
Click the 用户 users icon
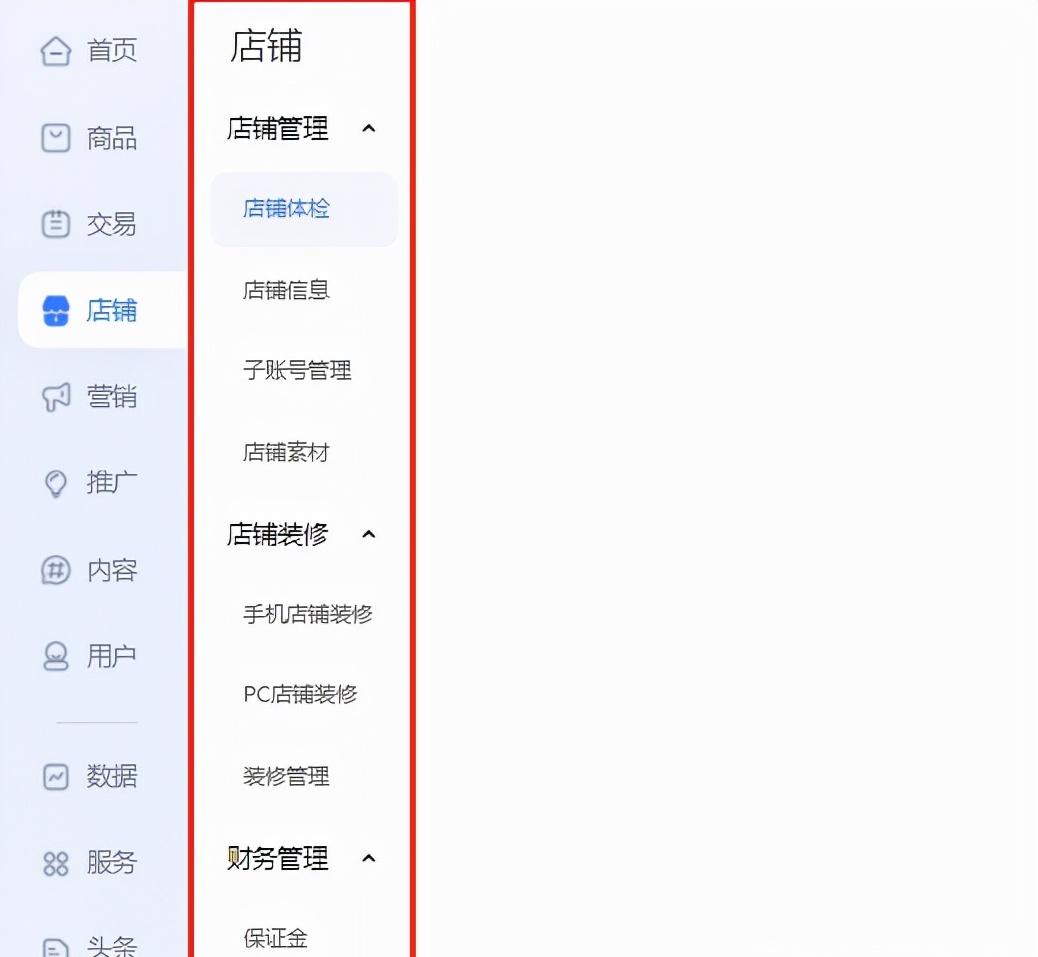[57, 656]
